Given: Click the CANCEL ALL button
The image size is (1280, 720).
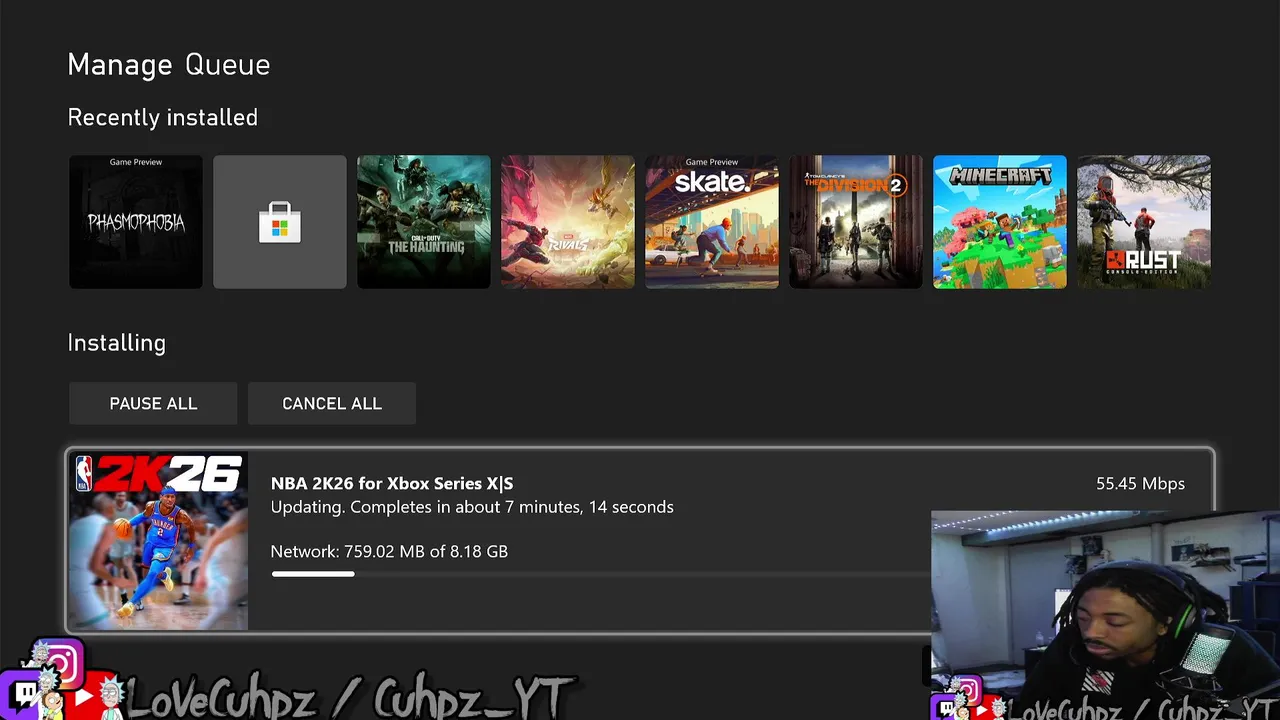Looking at the screenshot, I should click(x=332, y=403).
